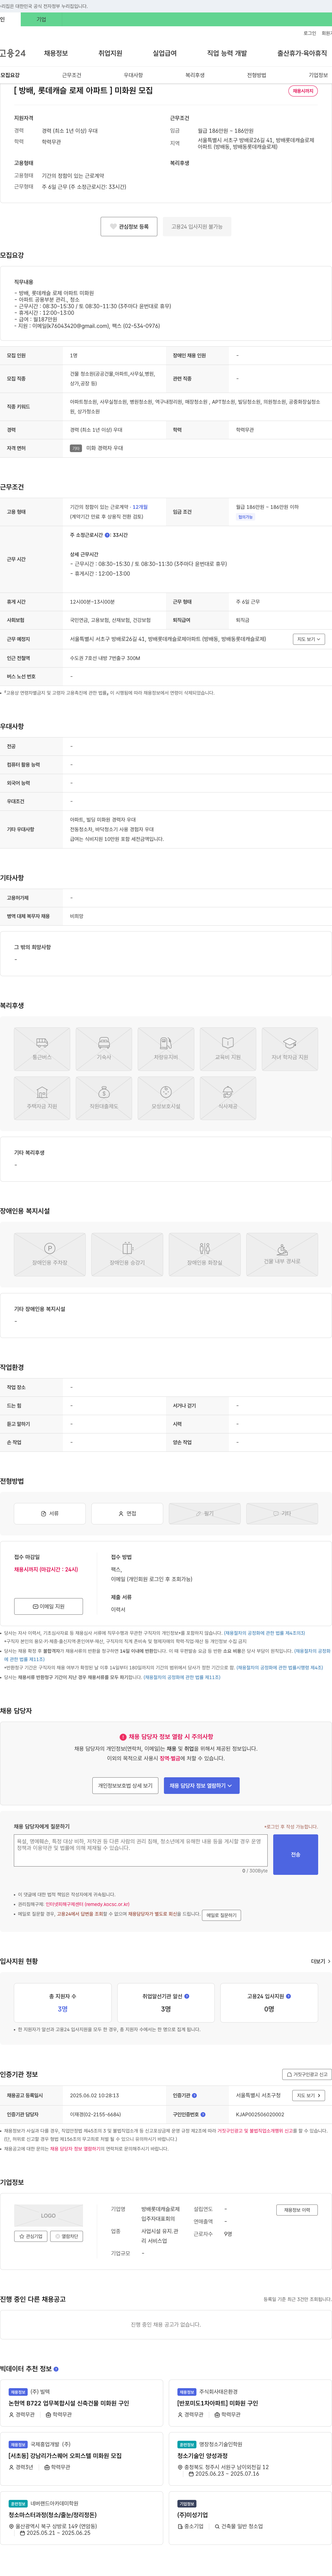Switch to the 복리후생 tab
The width and height of the screenshot is (332, 2576).
click(195, 75)
